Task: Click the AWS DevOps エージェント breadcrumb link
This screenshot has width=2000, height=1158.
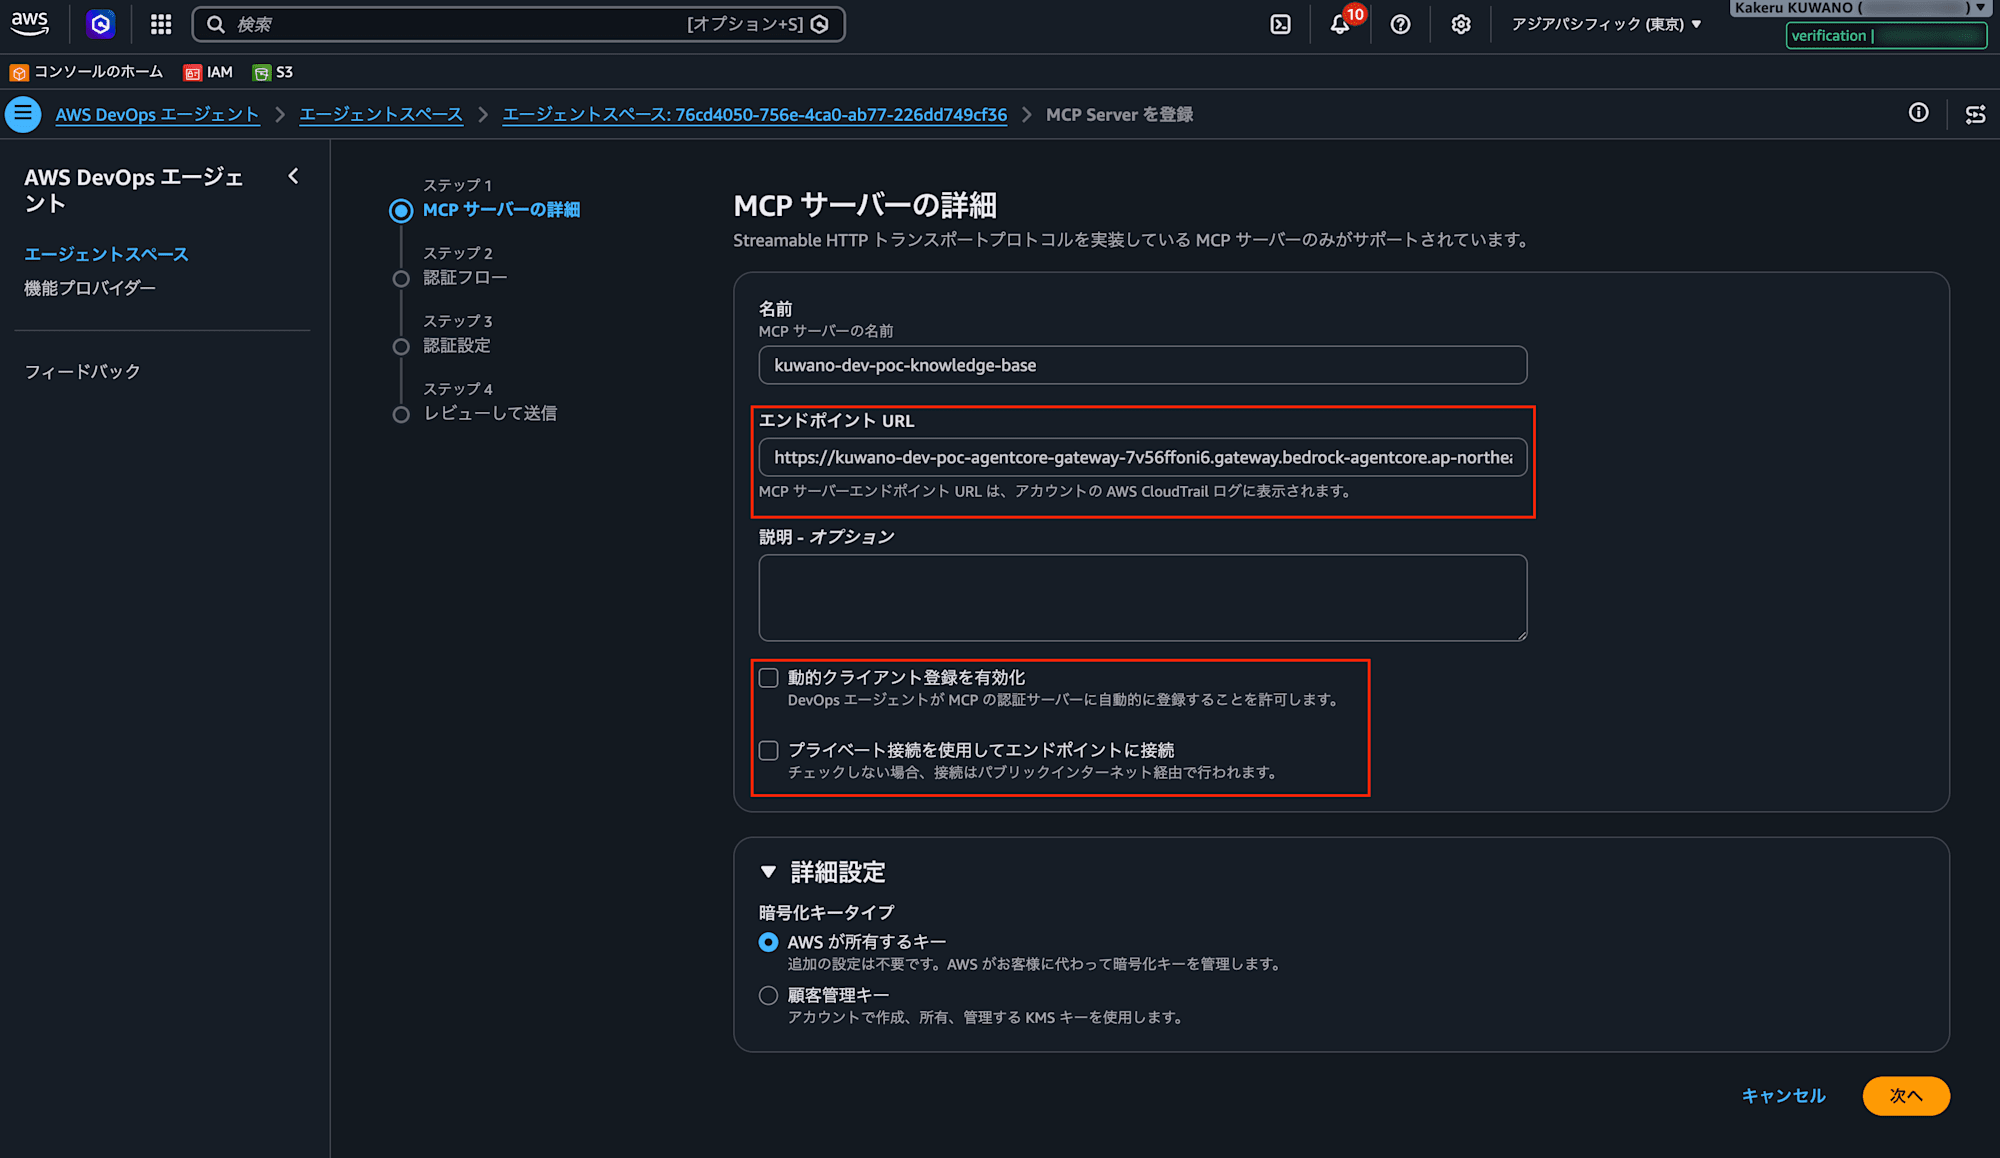Action: (157, 114)
